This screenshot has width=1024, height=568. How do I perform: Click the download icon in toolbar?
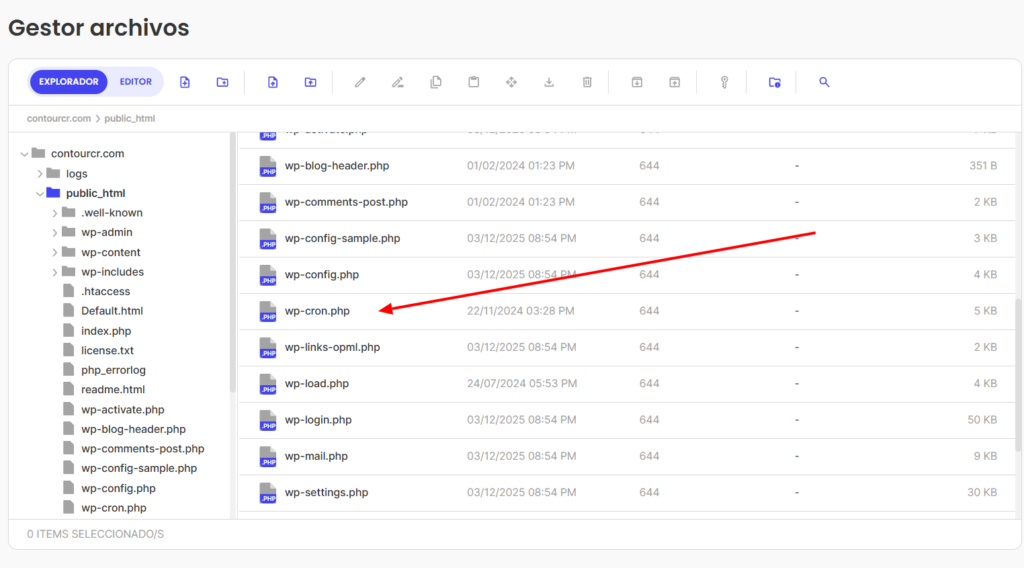549,82
